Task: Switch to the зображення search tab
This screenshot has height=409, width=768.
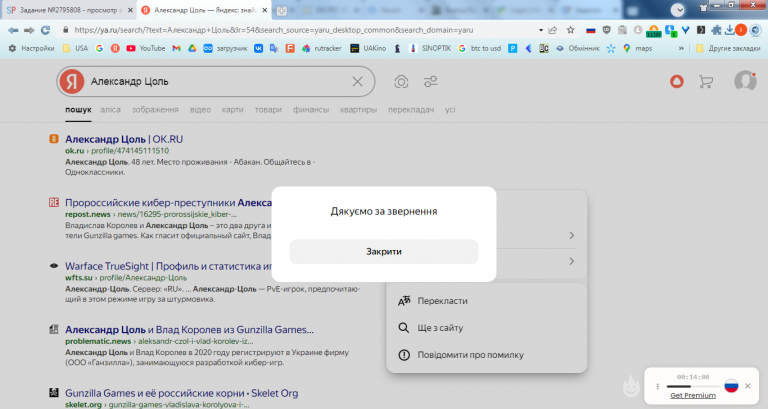Action: coord(155,110)
